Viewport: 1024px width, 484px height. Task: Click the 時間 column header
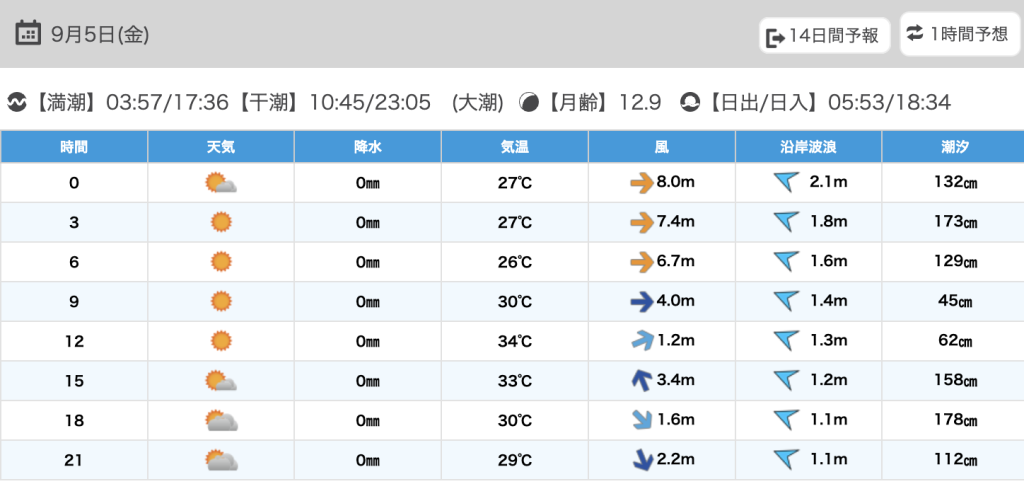point(74,147)
